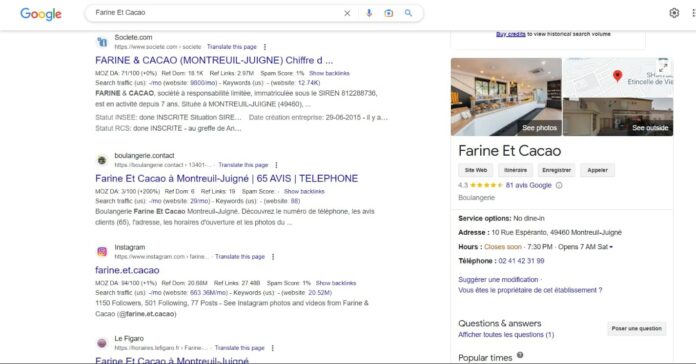Submit search with magnifying glass icon
Viewport: 696px width, 364px height.
[408, 13]
